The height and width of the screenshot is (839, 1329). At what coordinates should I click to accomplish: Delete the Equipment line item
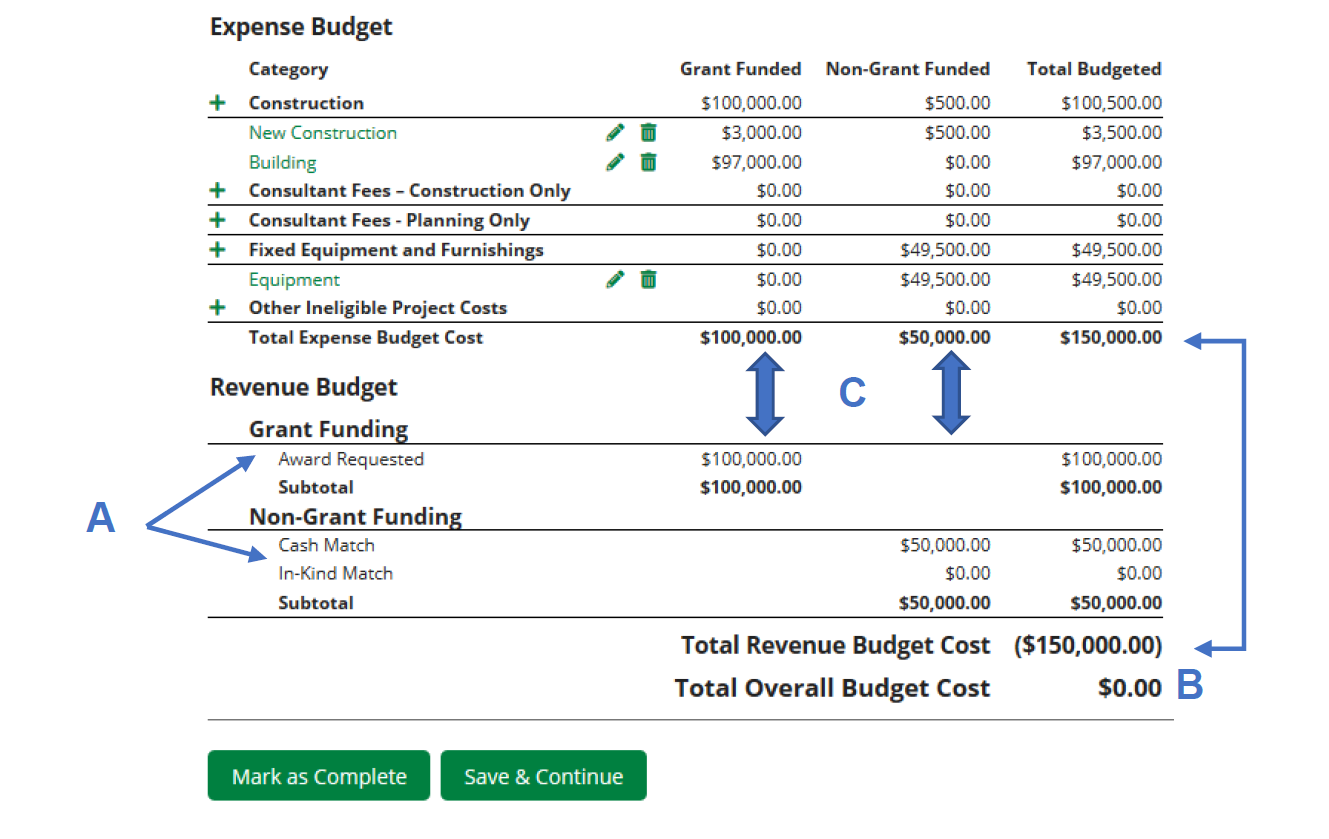(648, 280)
